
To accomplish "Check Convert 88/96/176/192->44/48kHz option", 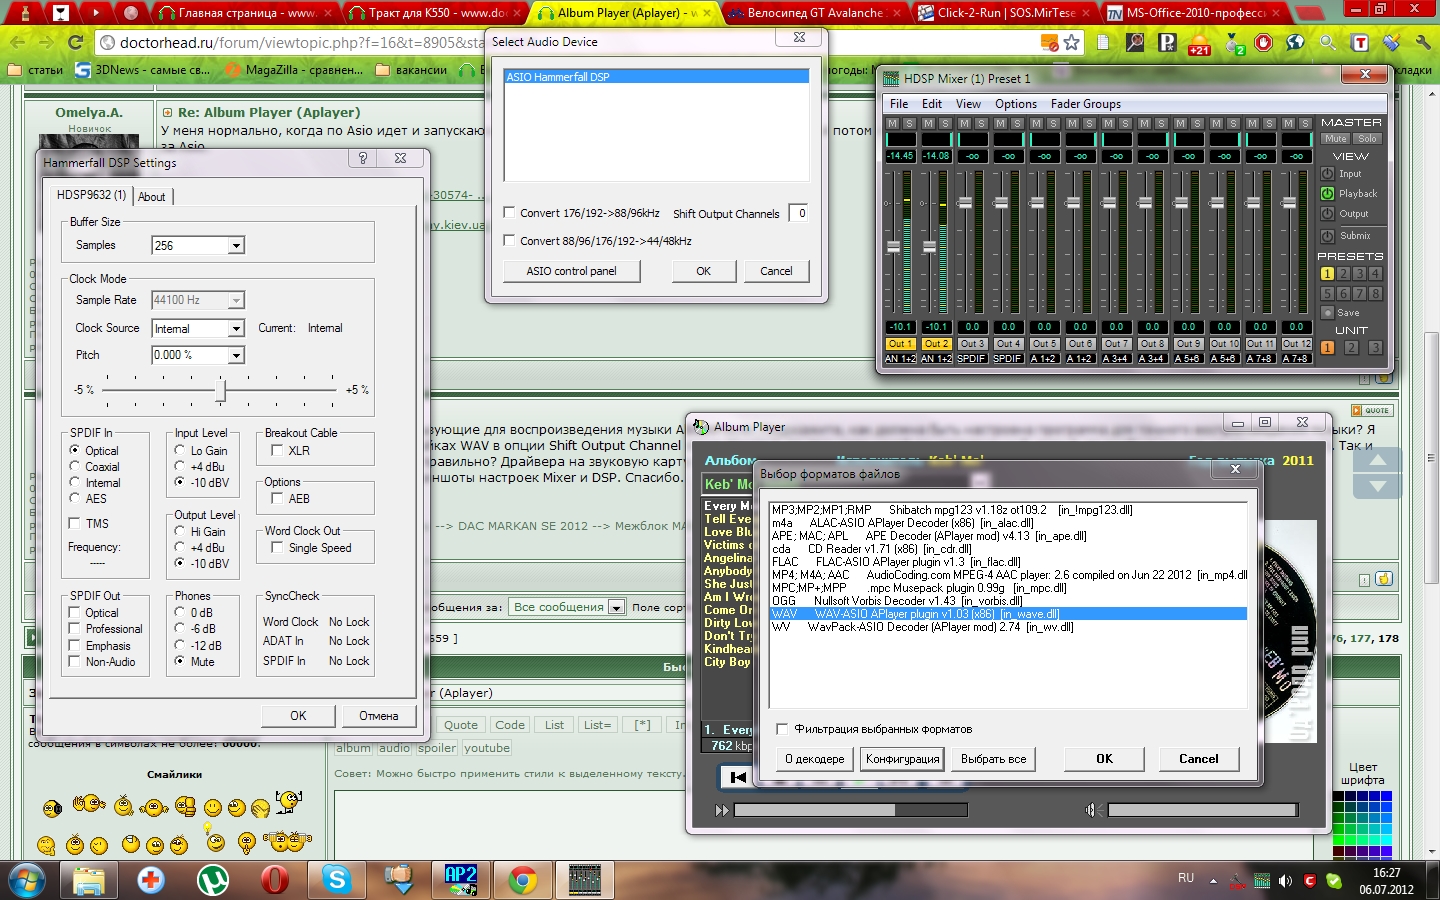I will 510,240.
